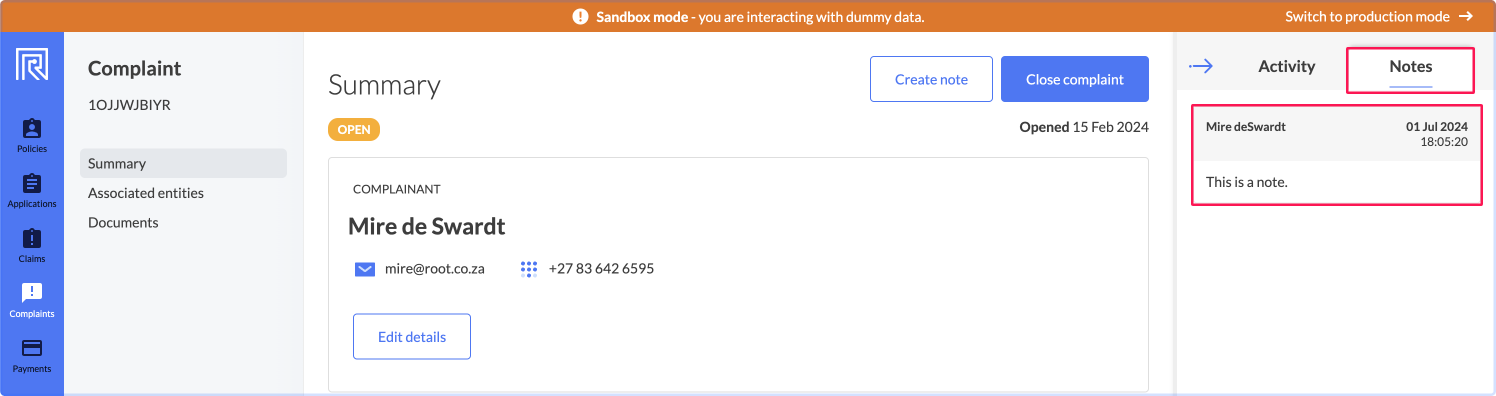Open Policies from the sidebar

[x=32, y=136]
